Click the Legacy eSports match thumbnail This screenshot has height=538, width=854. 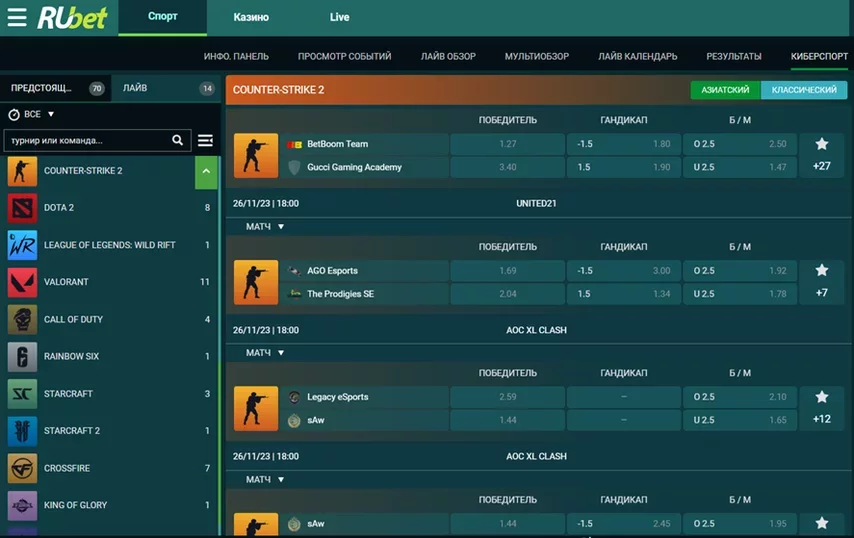tap(256, 408)
